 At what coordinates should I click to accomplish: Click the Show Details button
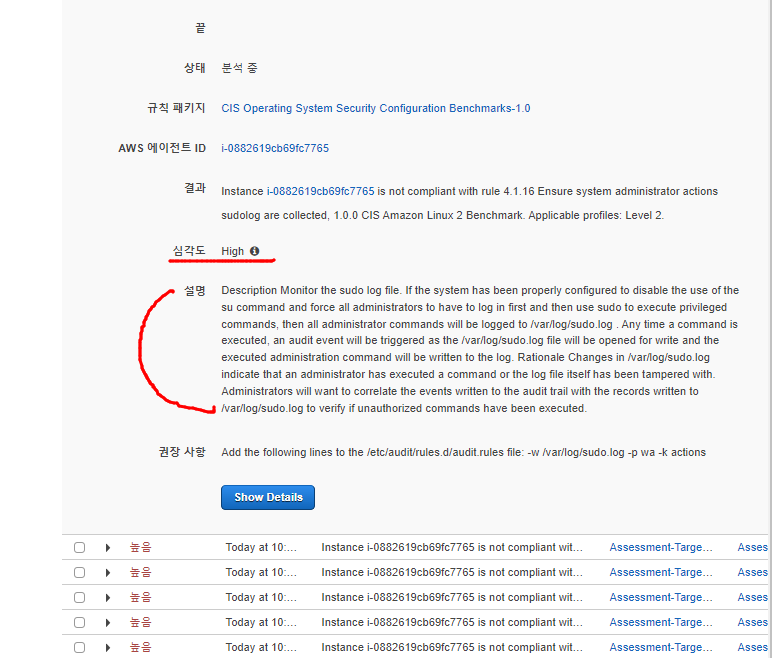268,497
